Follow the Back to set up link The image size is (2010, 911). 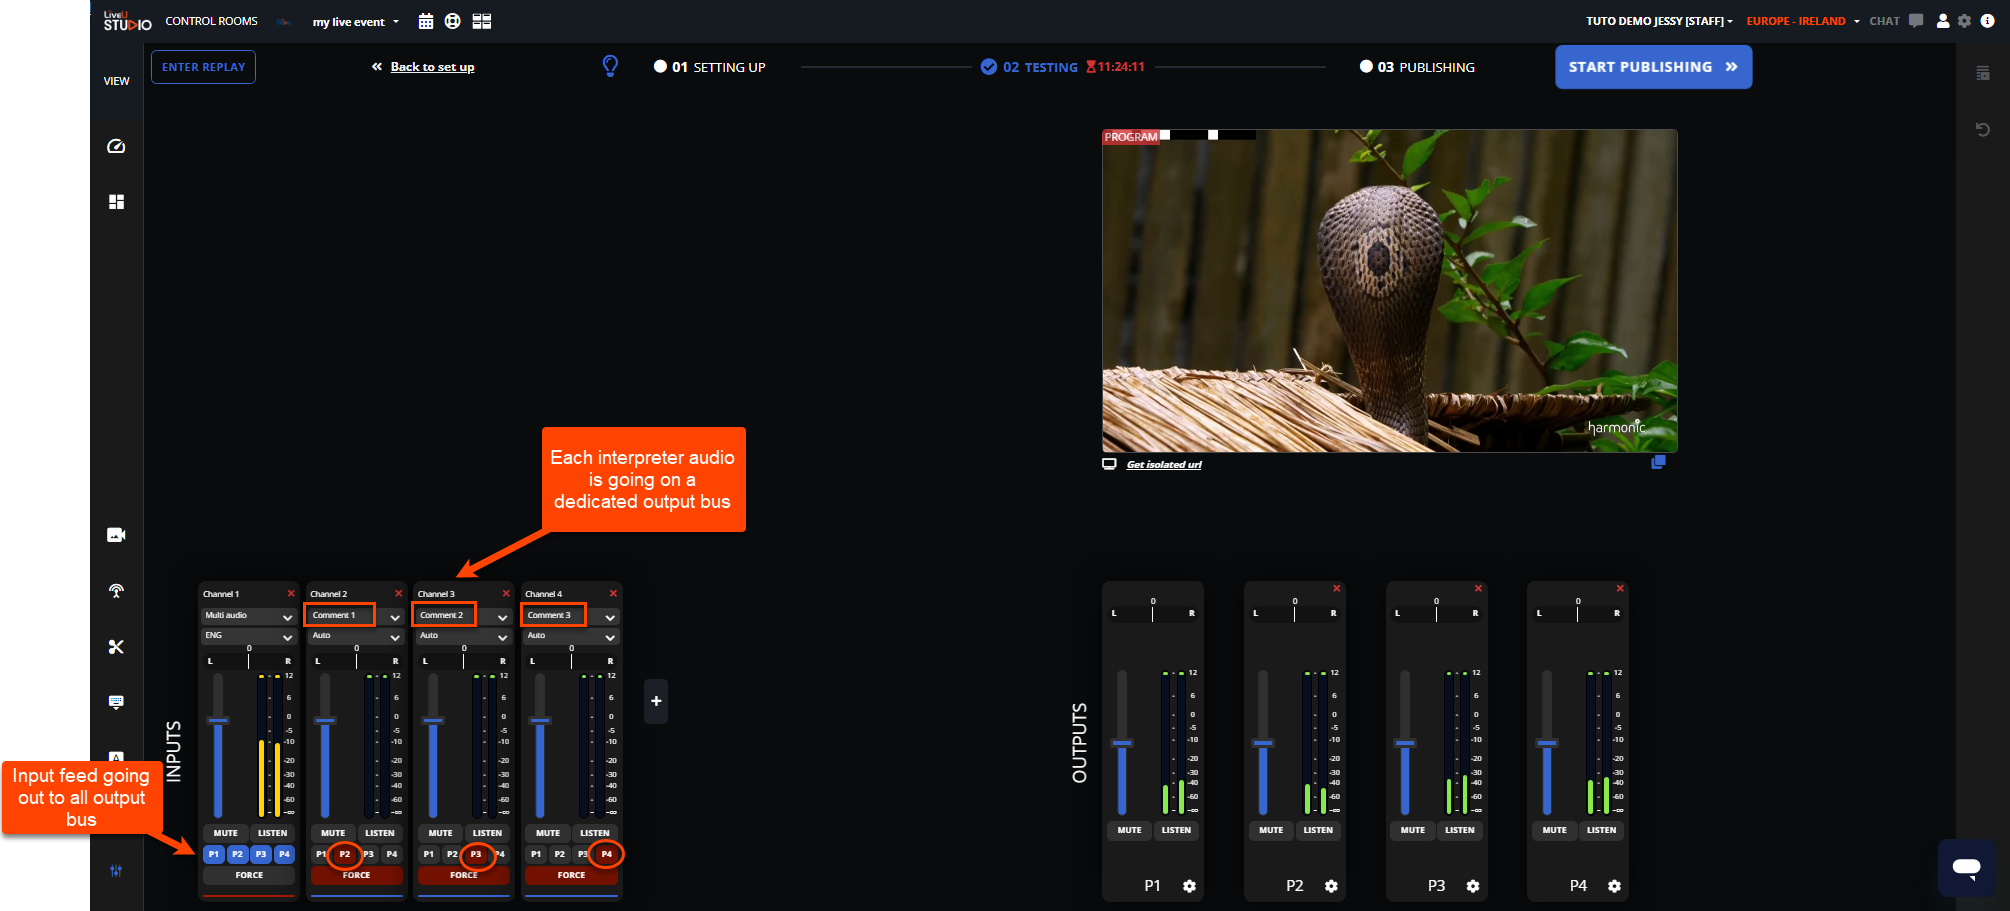tap(432, 67)
